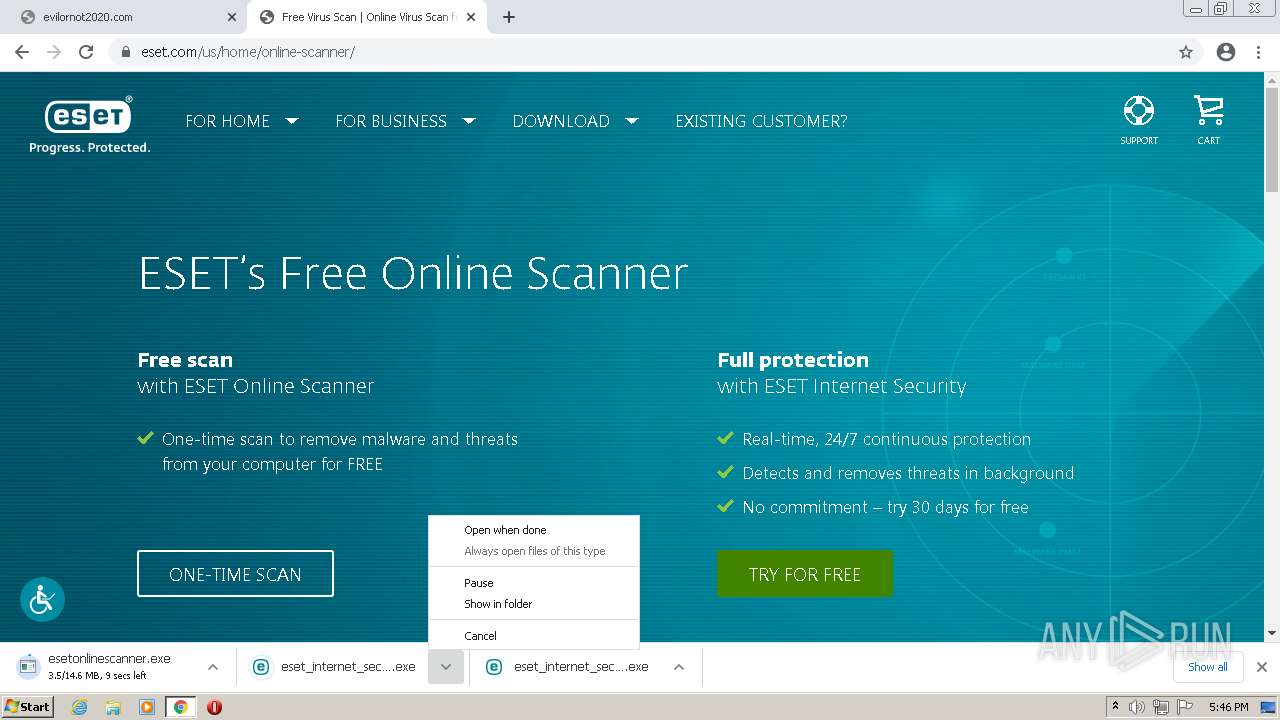
Task: Bookmark this page with the star icon
Action: [1186, 52]
